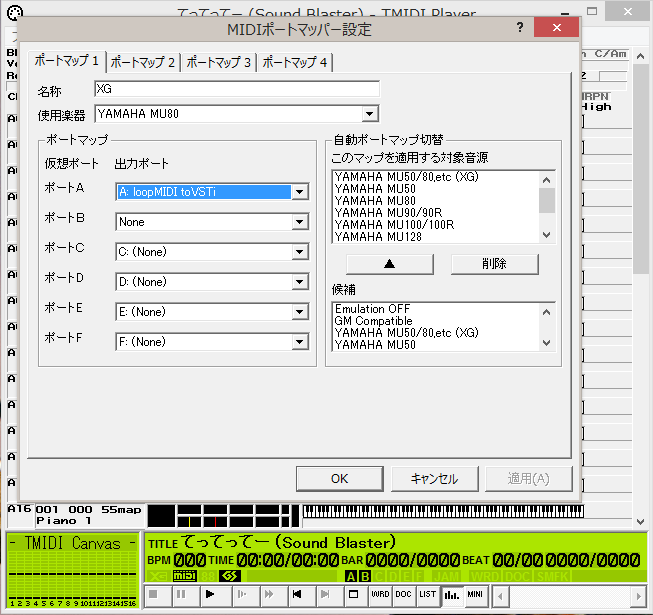Open ポートC output port dropdown

pyautogui.click(x=299, y=252)
